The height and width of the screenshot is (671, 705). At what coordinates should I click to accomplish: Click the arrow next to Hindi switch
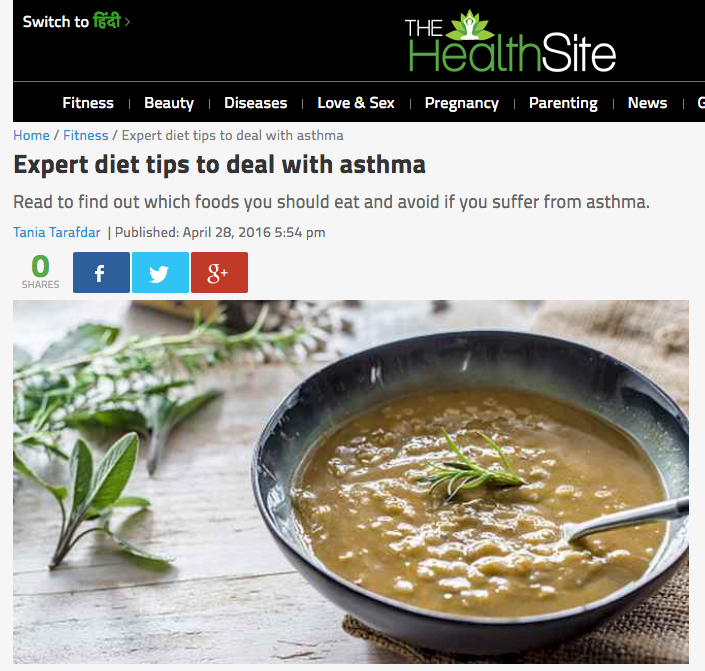pos(127,22)
